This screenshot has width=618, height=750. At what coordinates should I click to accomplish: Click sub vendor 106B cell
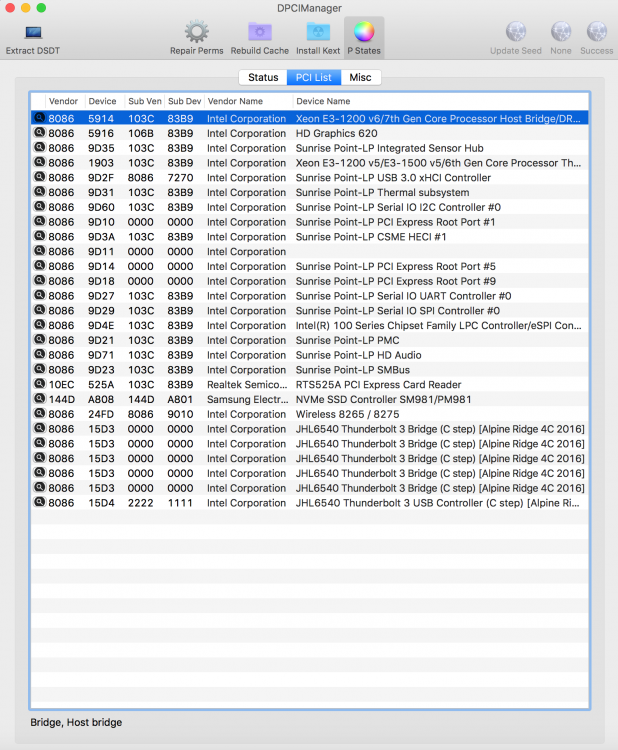141,133
